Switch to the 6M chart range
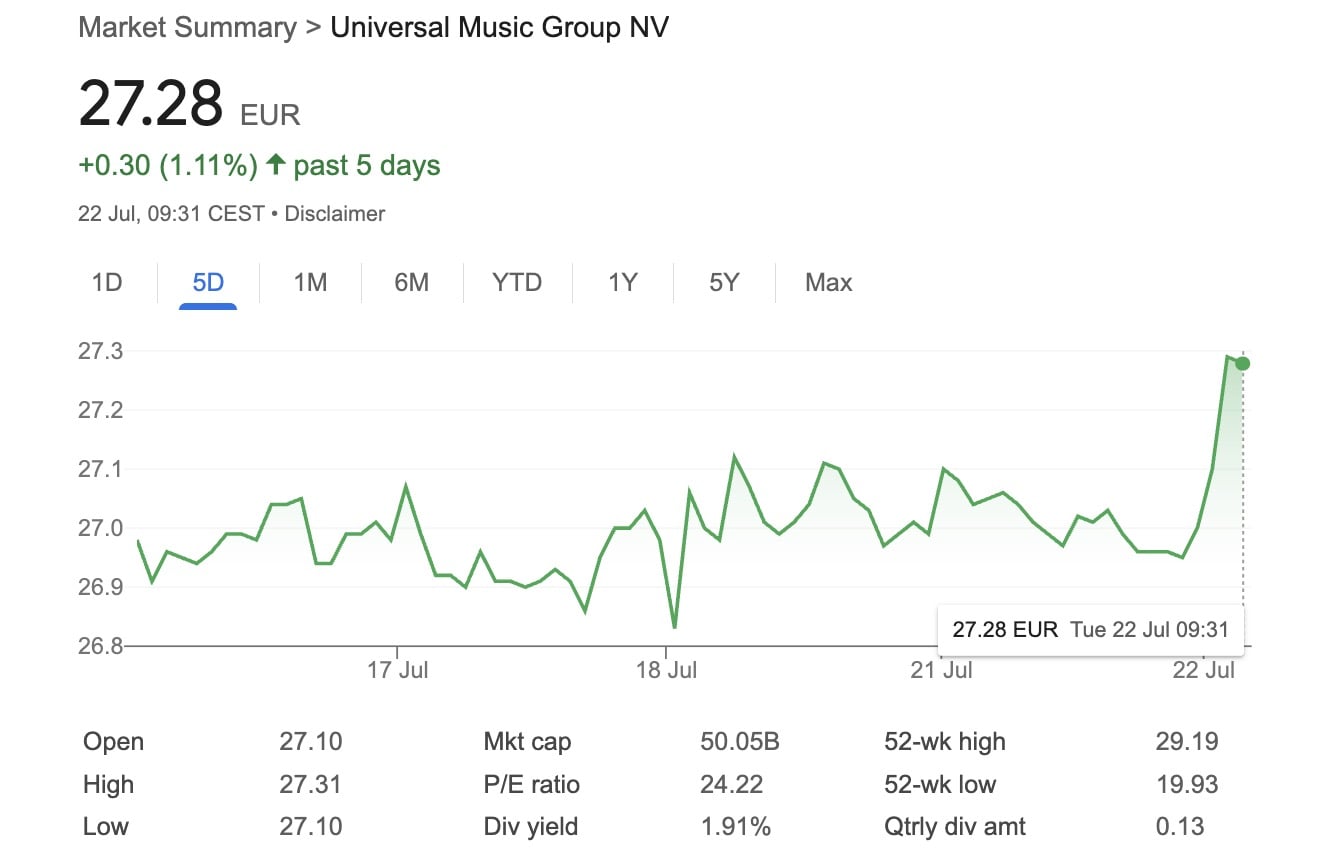Screen dimensions: 1340x868 point(411,283)
